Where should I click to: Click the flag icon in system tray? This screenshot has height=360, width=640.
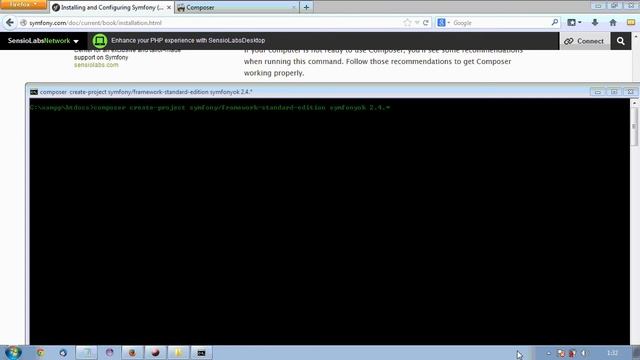pyautogui.click(x=561, y=353)
